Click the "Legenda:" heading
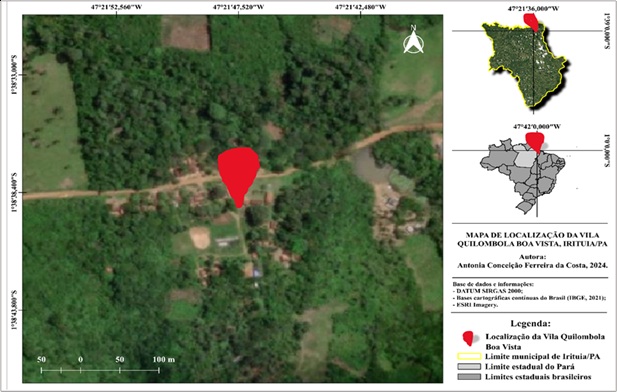Screen dimensions: 617x392 (x=530, y=324)
